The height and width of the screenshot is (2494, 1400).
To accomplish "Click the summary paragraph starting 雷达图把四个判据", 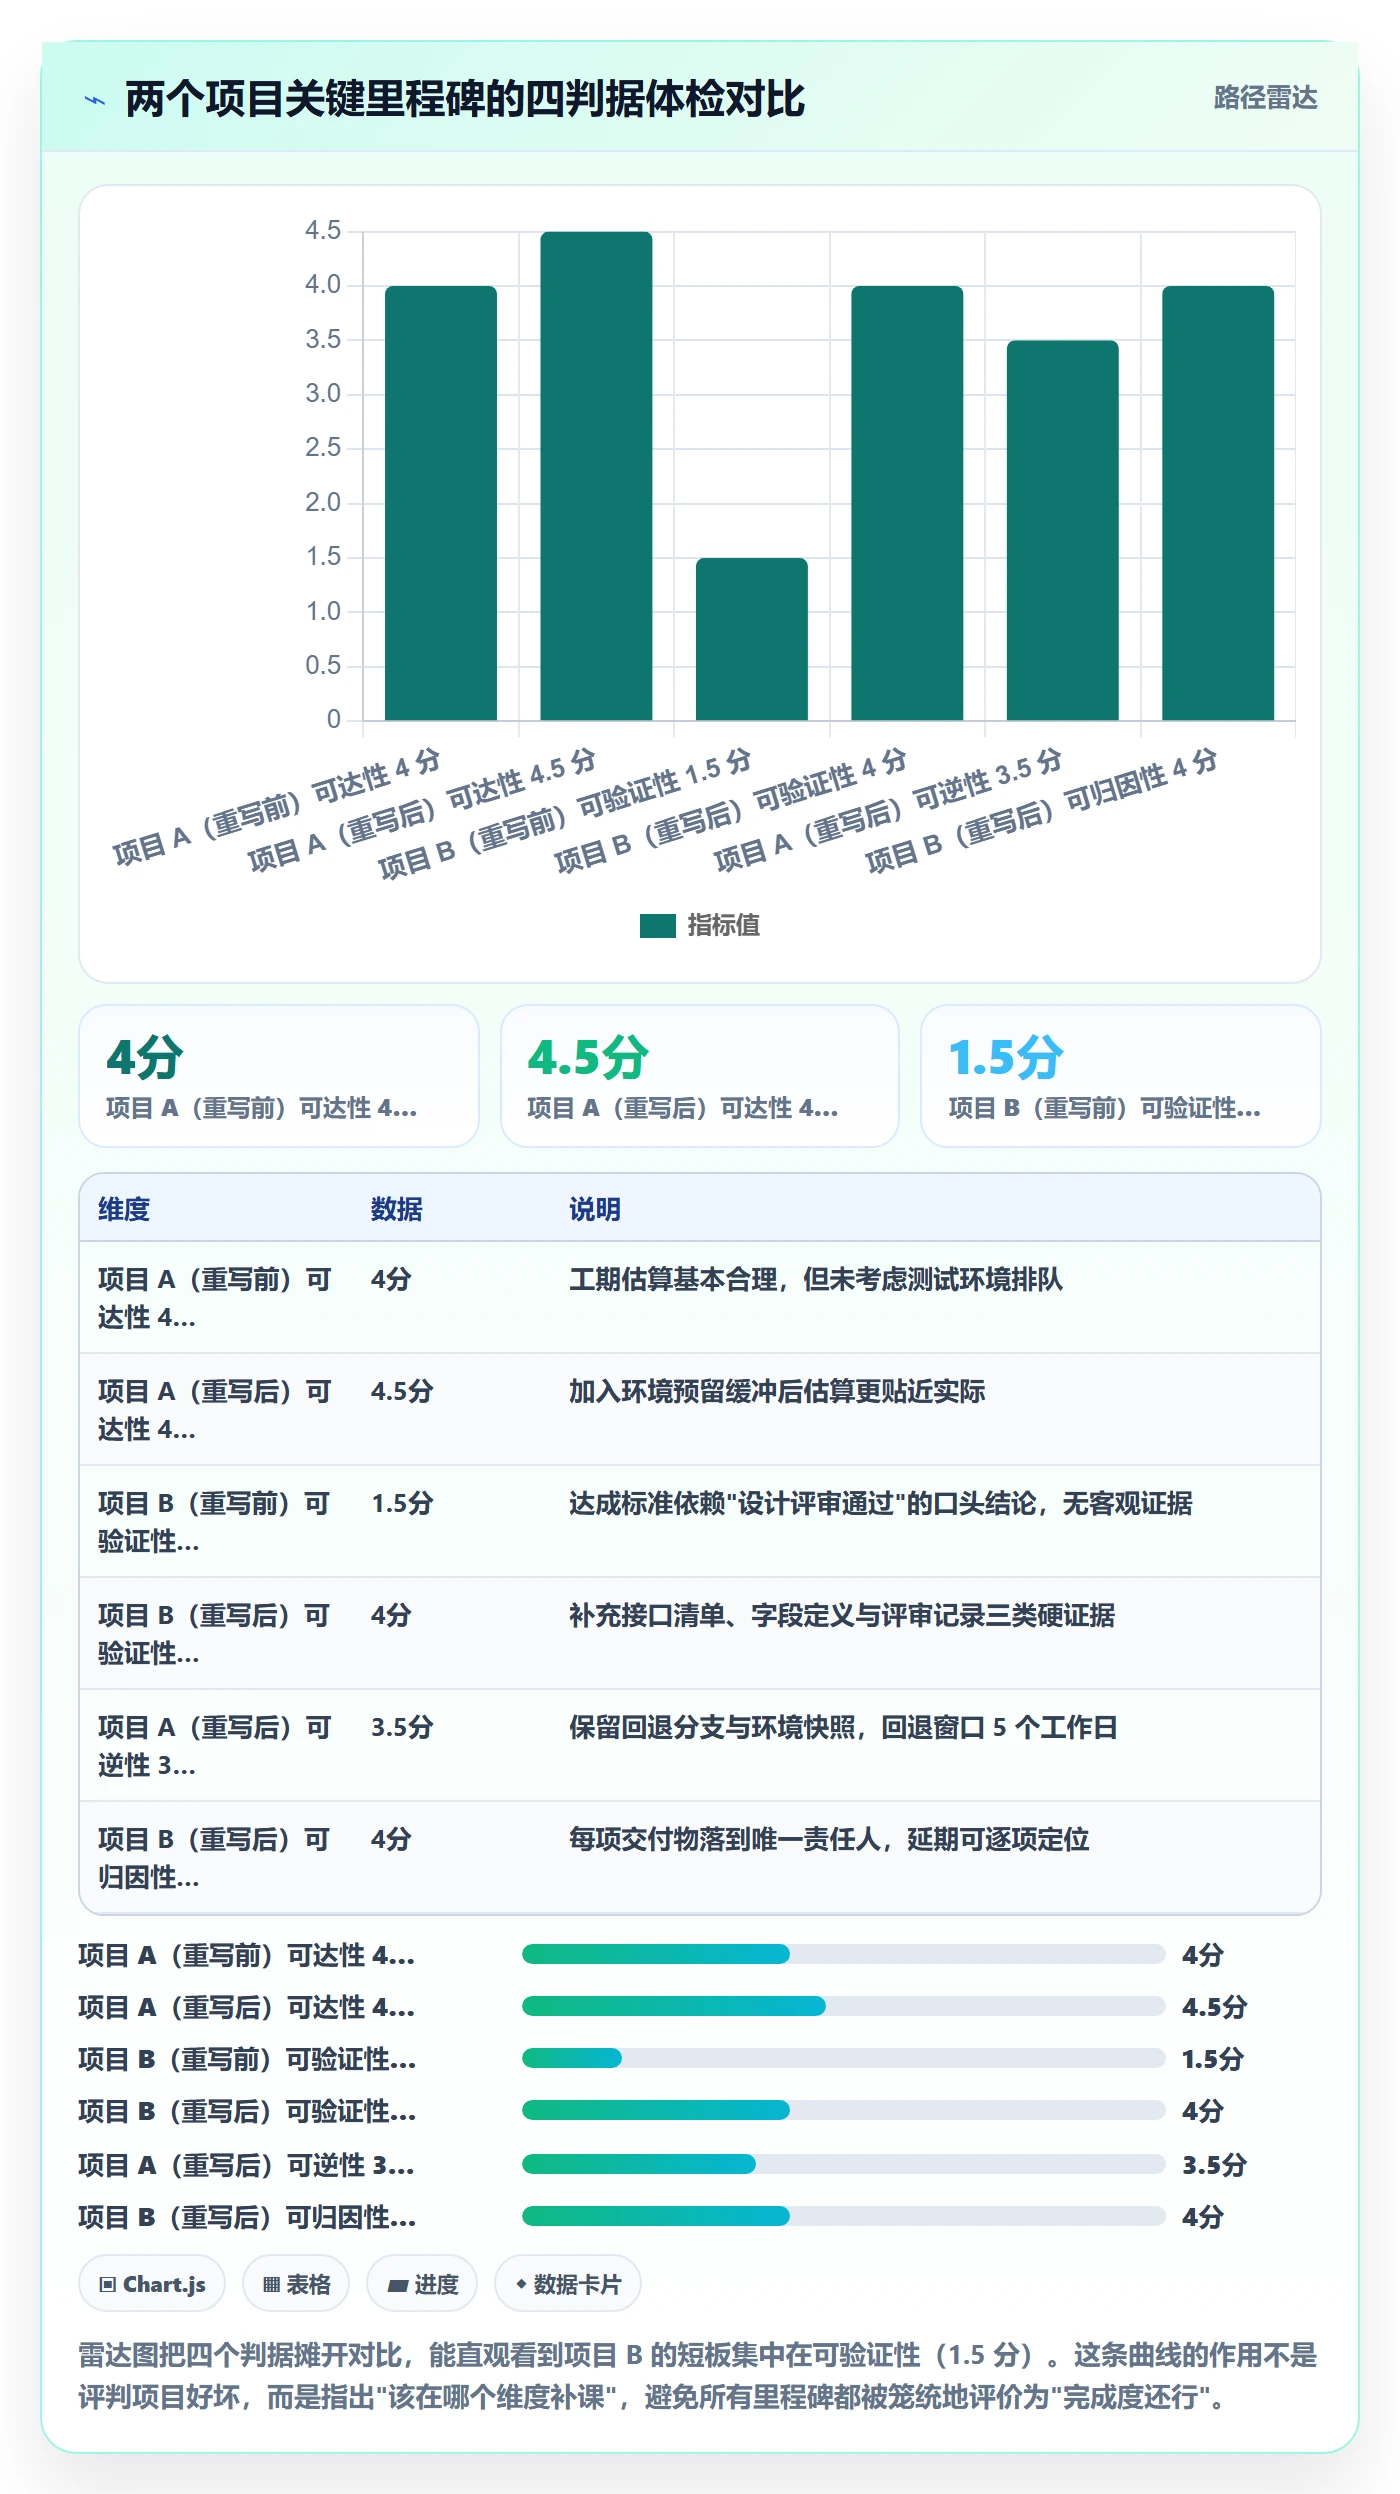I will 698,2376.
